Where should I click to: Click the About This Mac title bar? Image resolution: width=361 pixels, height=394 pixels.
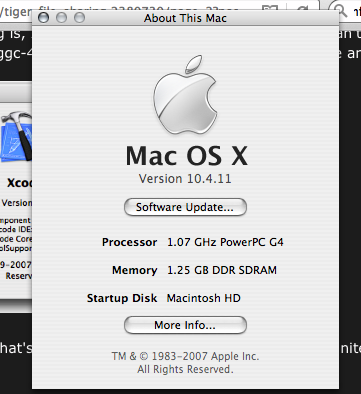(x=185, y=18)
